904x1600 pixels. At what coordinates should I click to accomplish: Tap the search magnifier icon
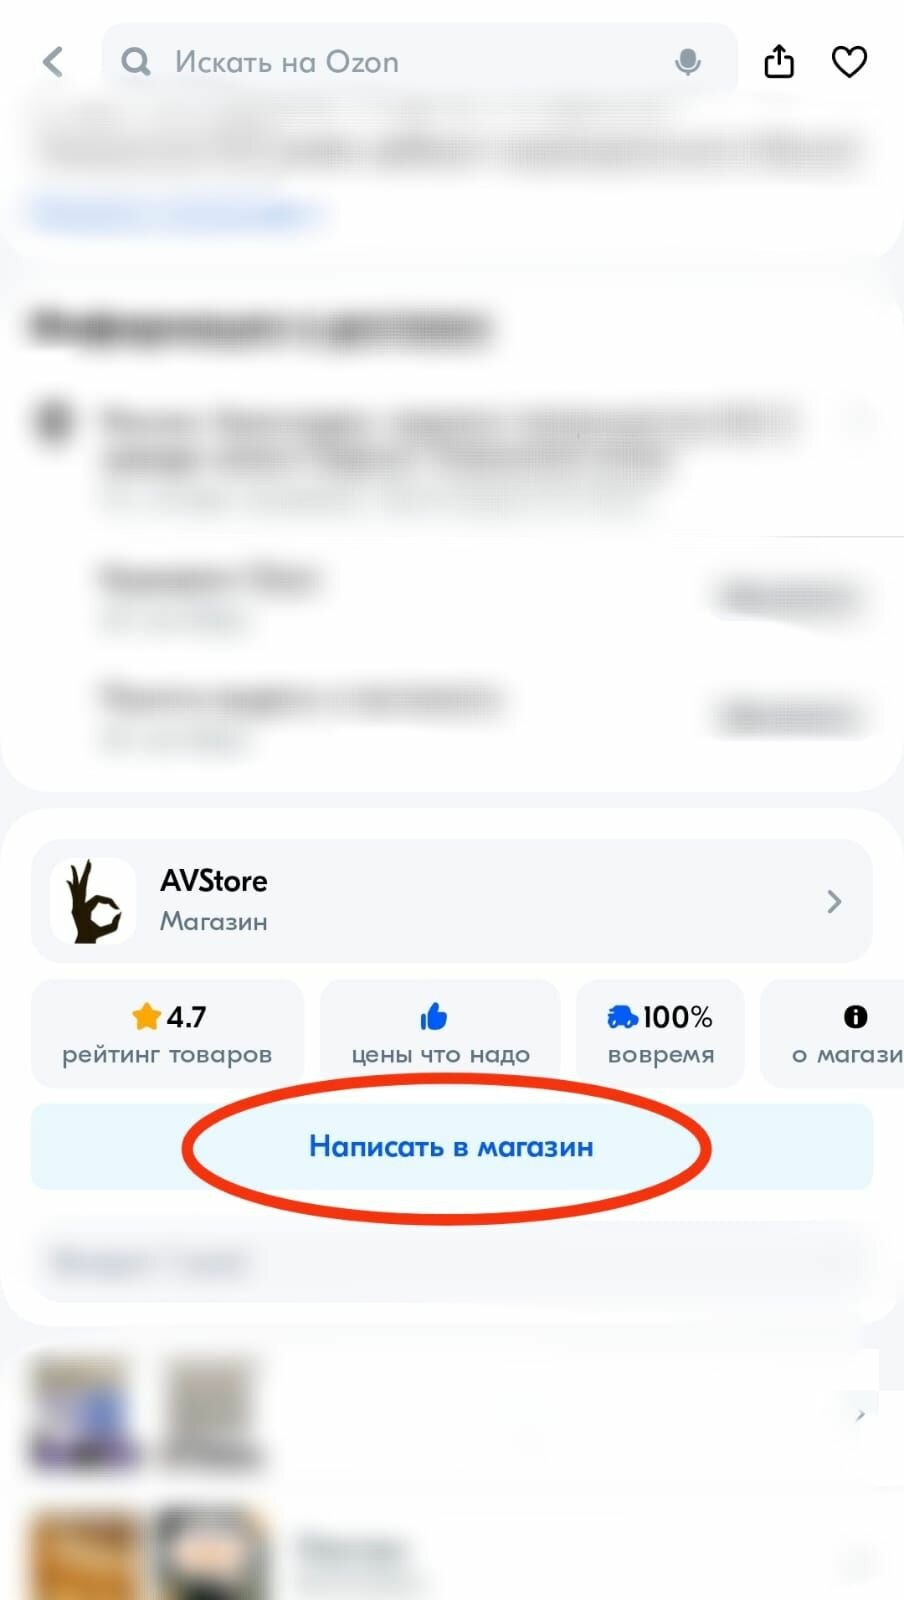[136, 62]
